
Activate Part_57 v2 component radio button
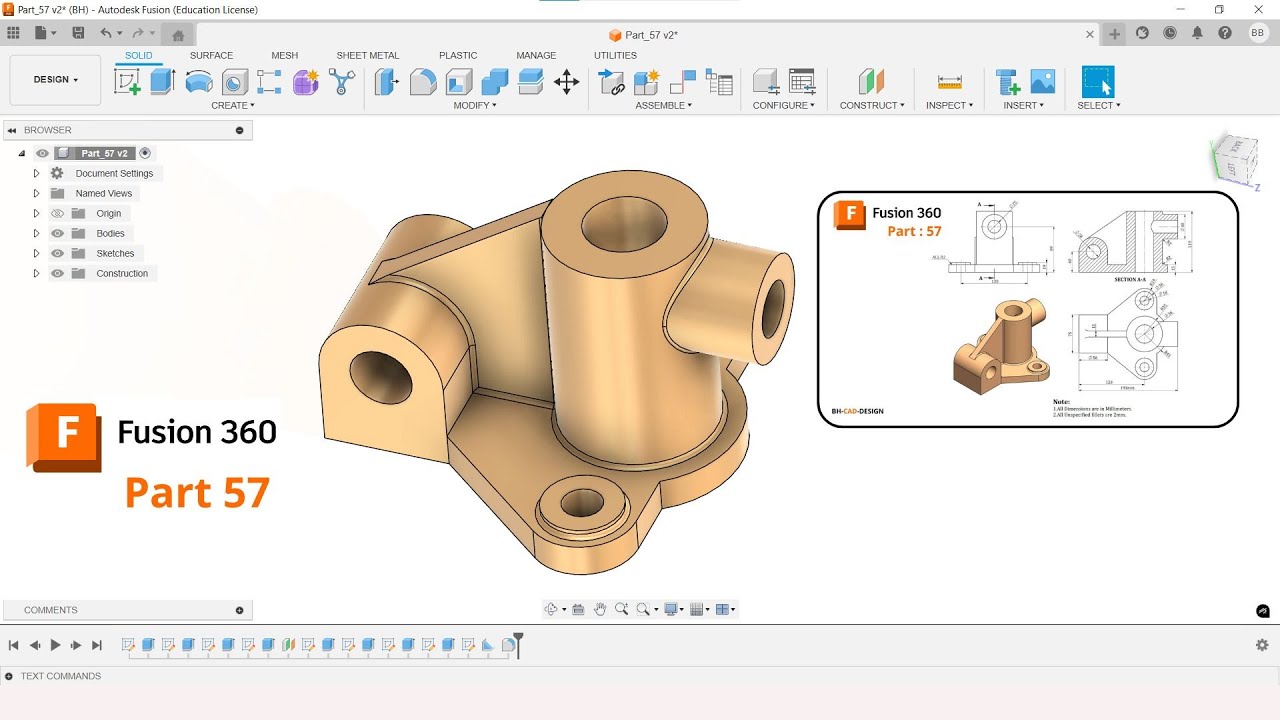(145, 153)
